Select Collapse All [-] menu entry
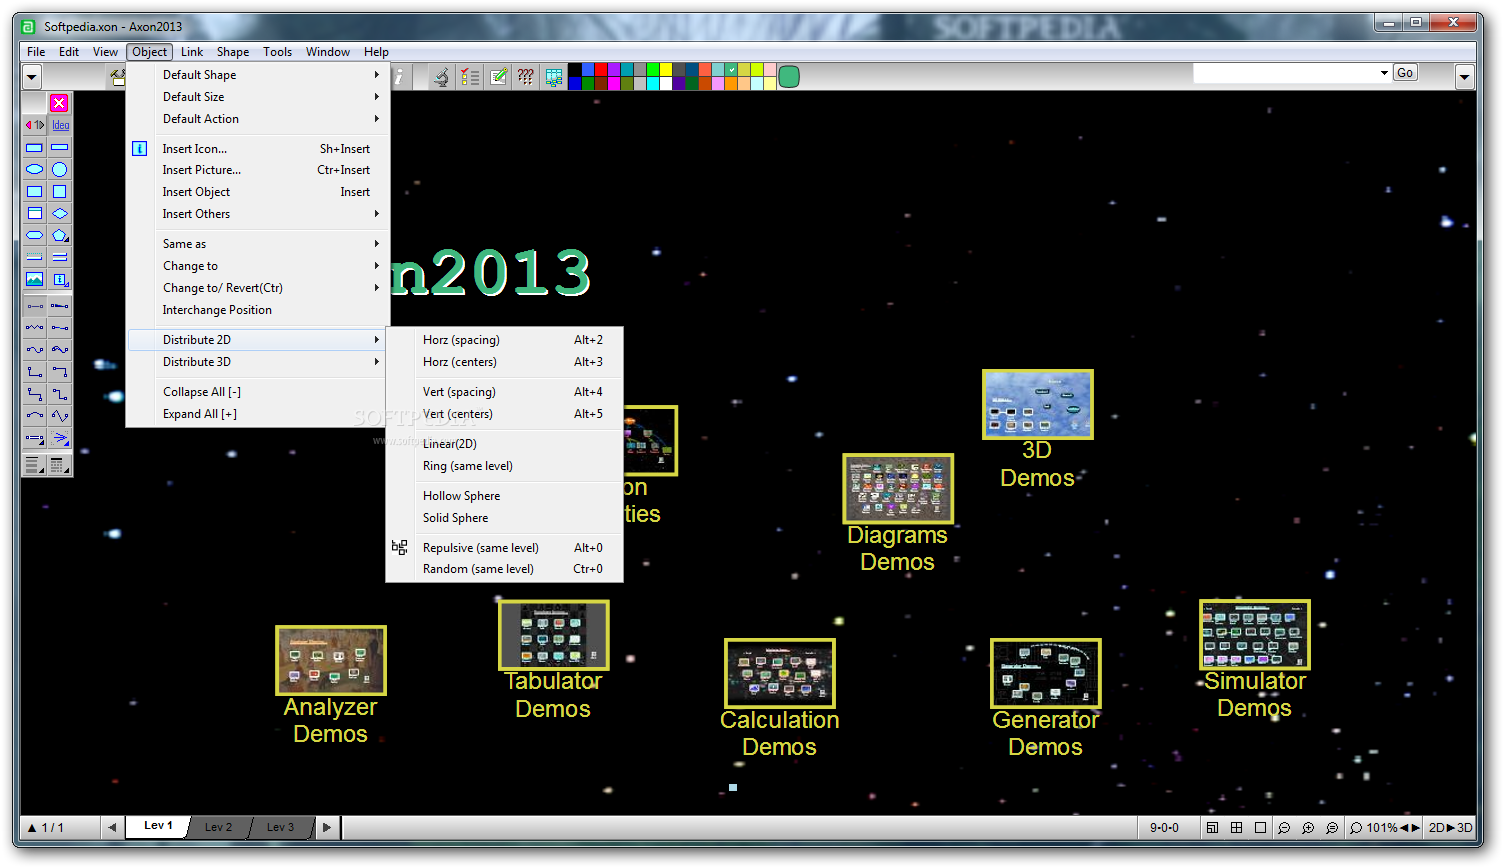Image resolution: width=1504 pixels, height=868 pixels. click(x=258, y=392)
